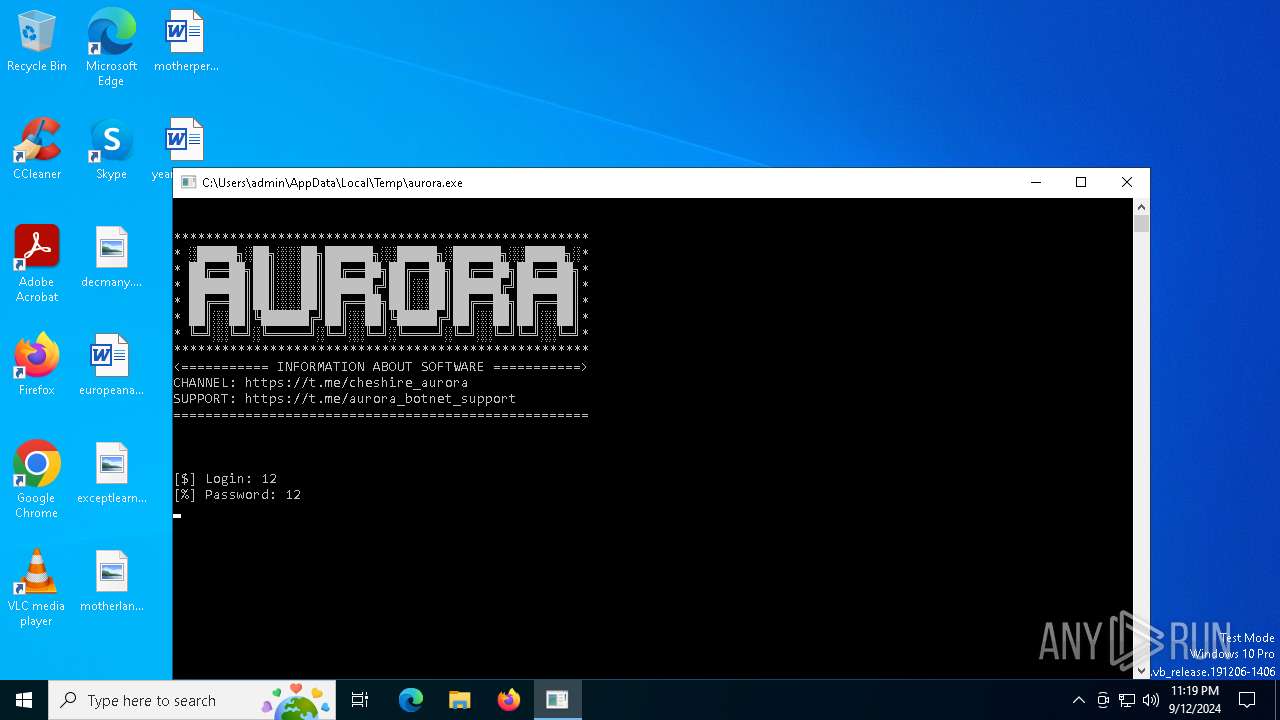
Task: Click the console scrollbar up arrow
Action: (x=1141, y=207)
